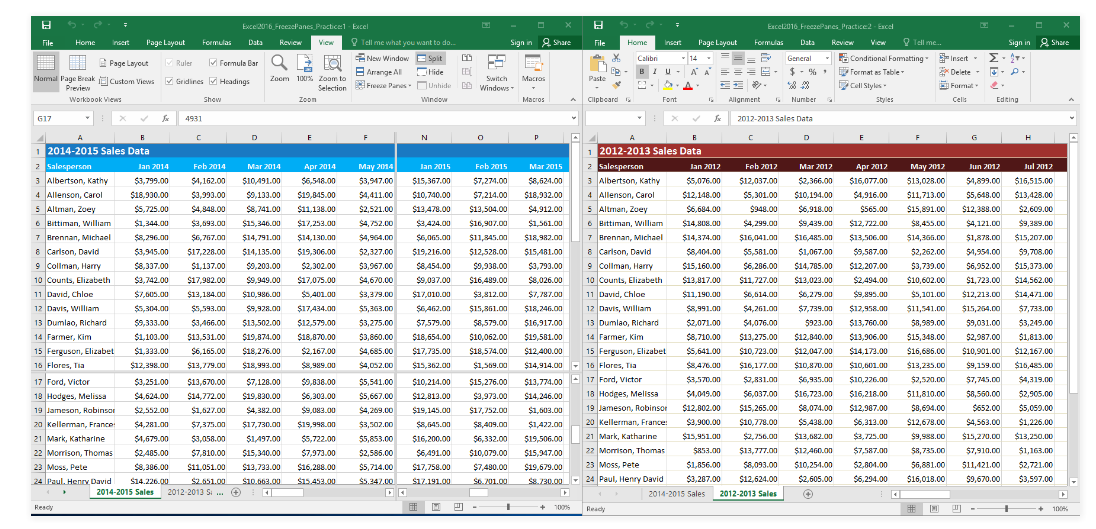Click the Save icon in left window title bar
1096x529 pixels.
46,25
